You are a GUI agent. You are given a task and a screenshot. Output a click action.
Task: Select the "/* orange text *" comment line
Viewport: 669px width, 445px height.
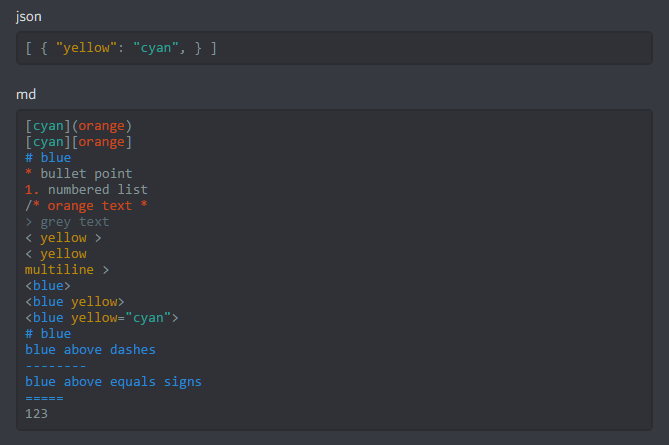point(86,205)
